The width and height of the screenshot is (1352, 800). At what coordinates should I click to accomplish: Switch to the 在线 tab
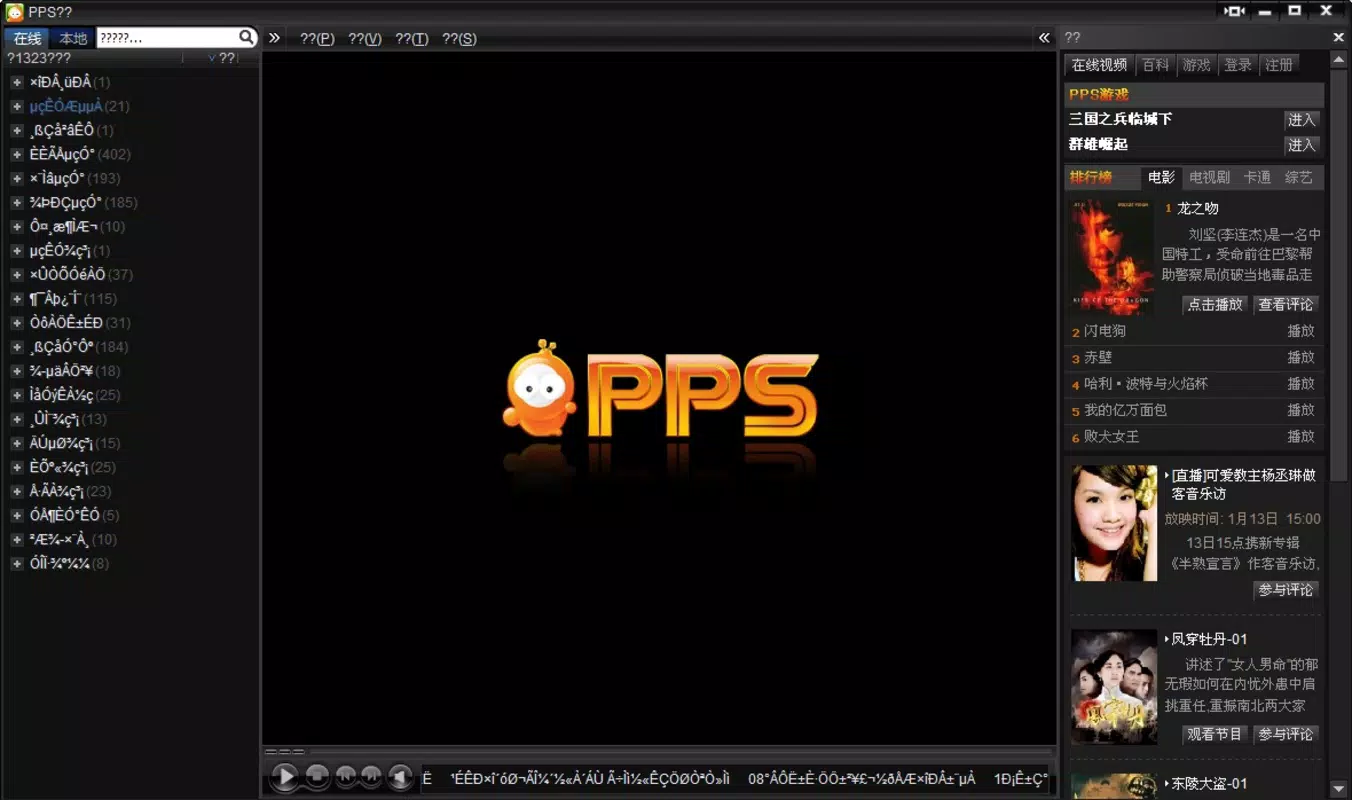click(27, 38)
